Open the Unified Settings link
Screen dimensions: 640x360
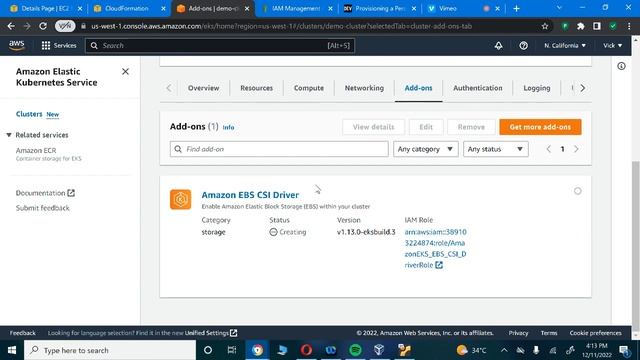coord(211,333)
